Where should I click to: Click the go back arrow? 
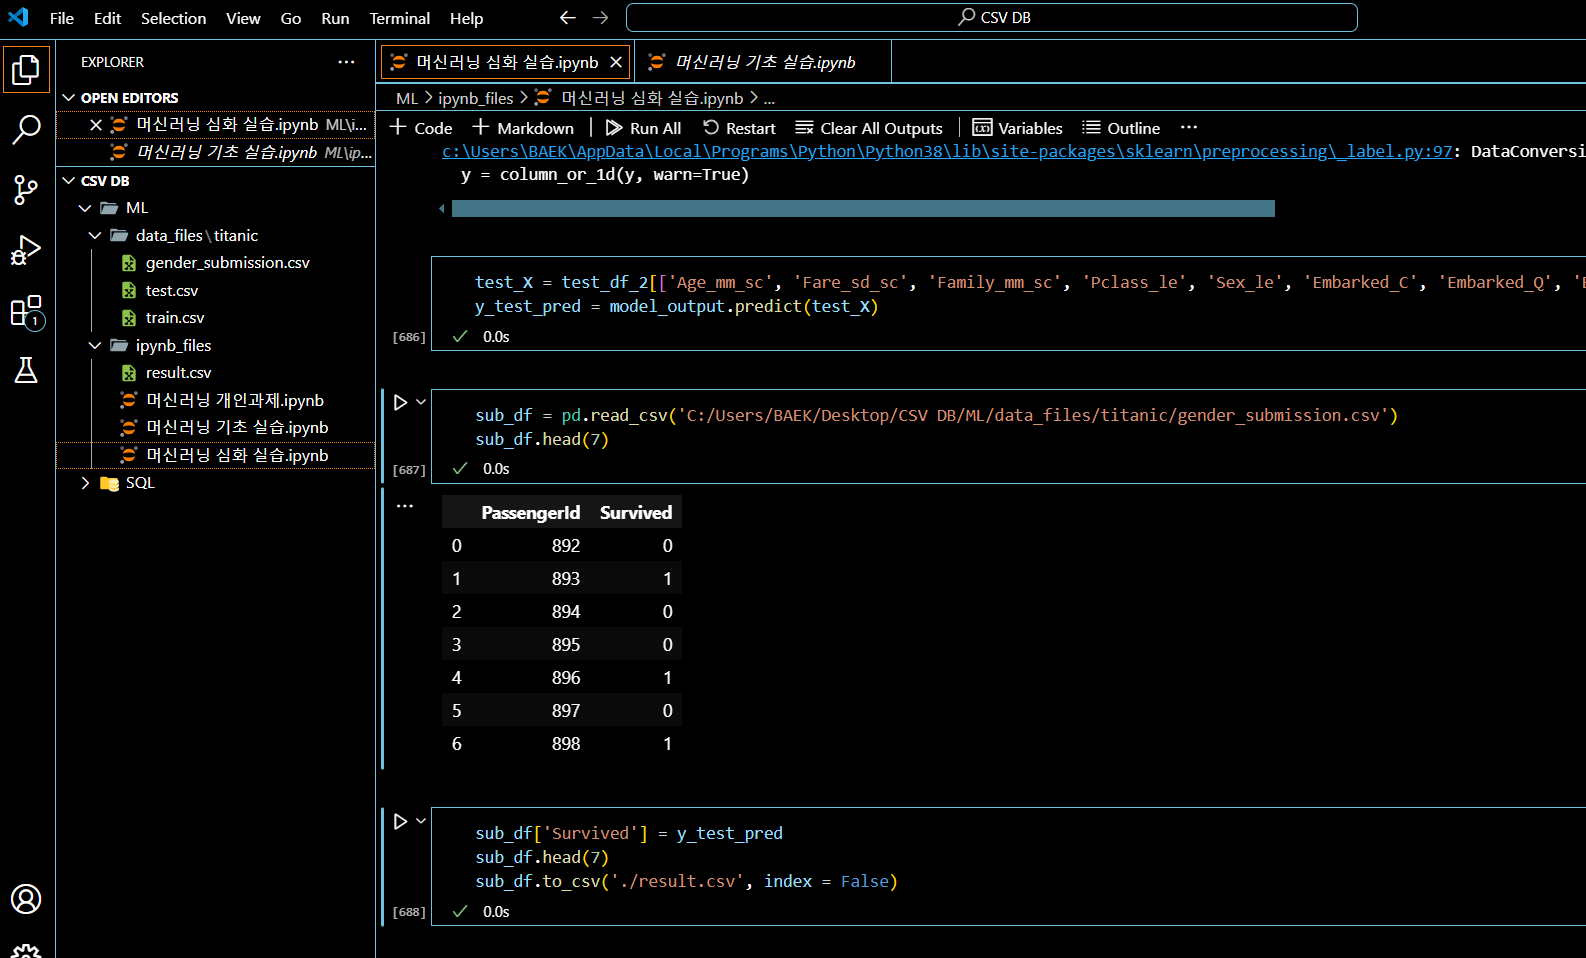click(x=567, y=18)
